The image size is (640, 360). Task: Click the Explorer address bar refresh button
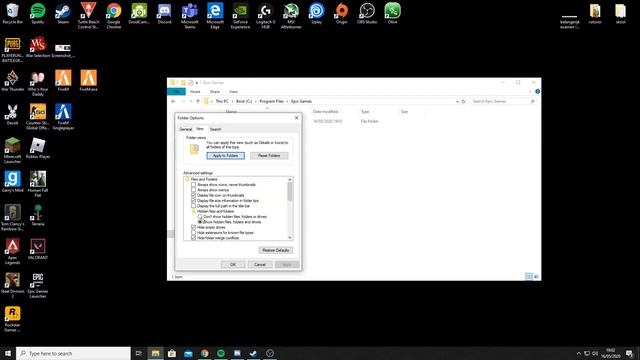(463, 101)
